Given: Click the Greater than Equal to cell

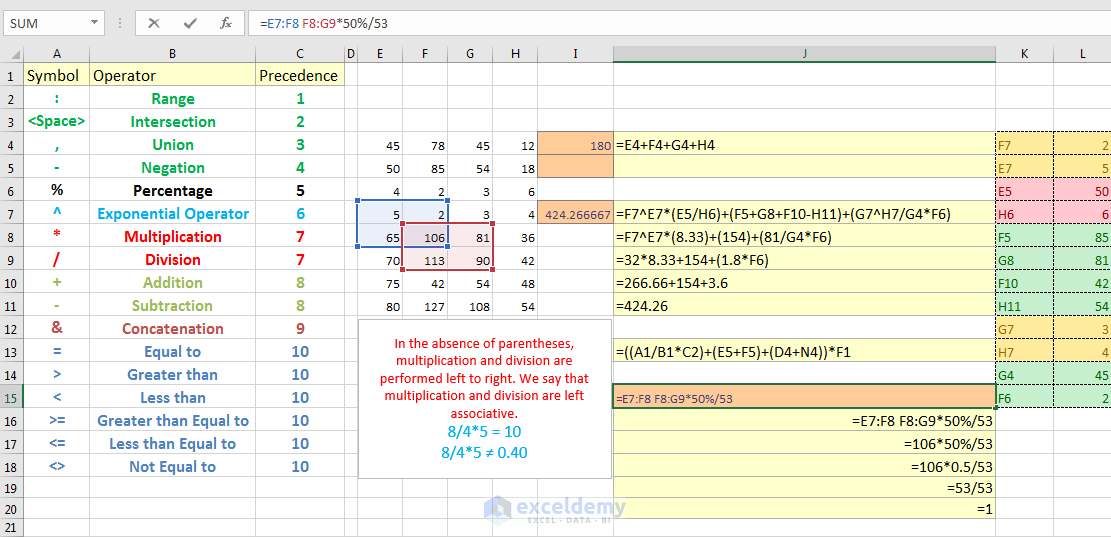Looking at the screenshot, I should click(173, 421).
